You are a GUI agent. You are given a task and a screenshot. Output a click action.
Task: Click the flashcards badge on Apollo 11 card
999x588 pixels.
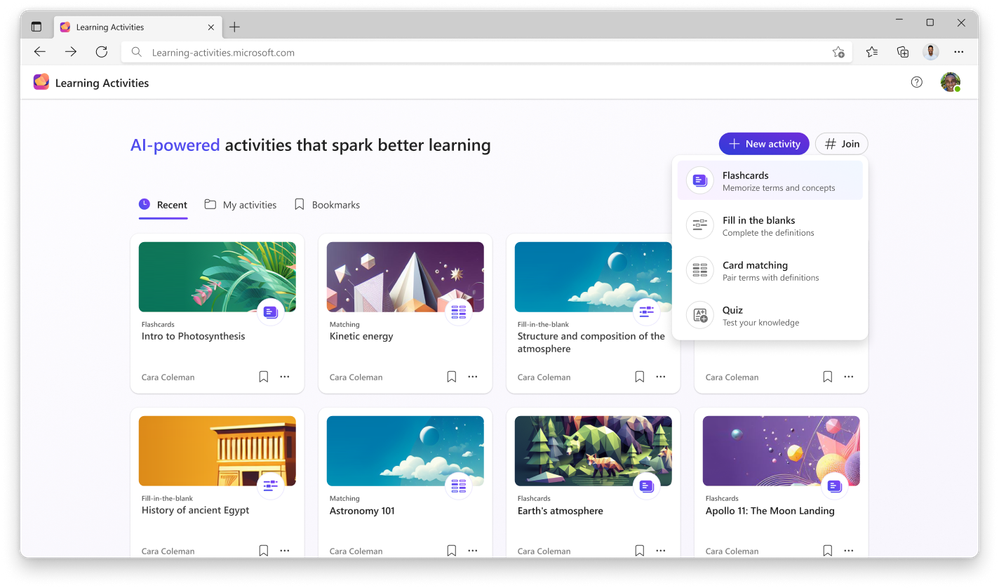pos(835,486)
